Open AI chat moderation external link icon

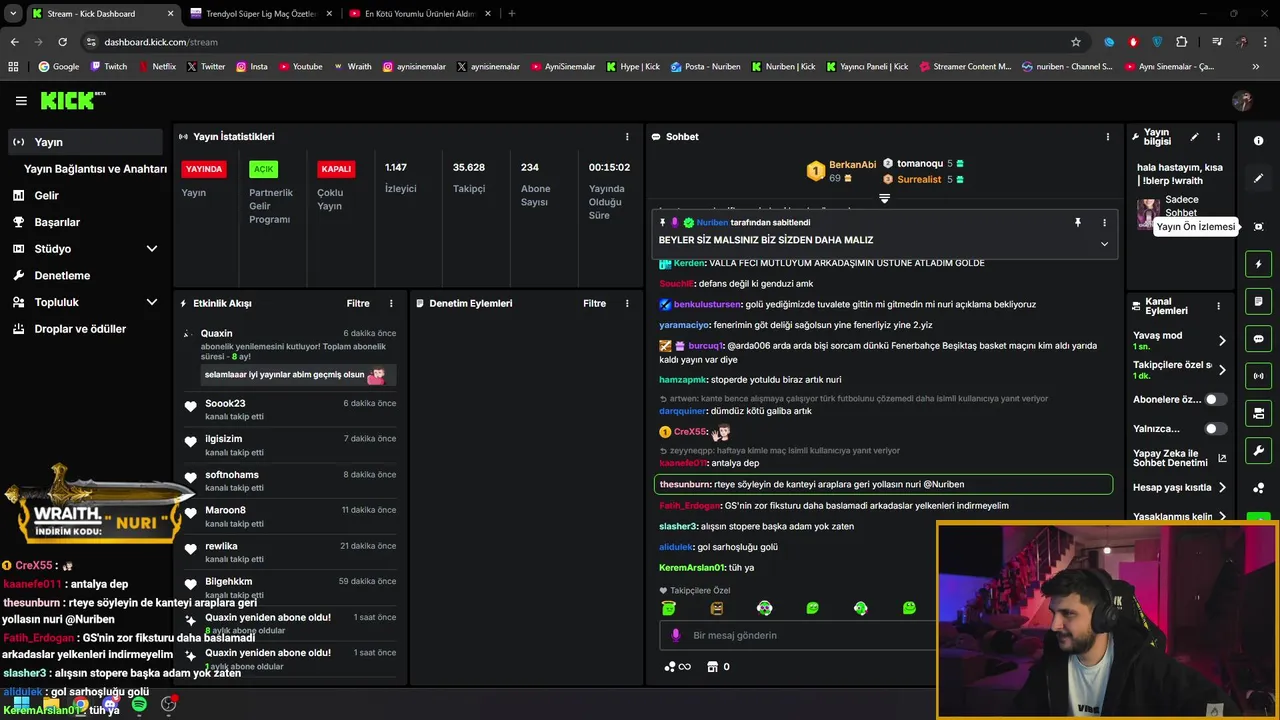pos(1222,459)
